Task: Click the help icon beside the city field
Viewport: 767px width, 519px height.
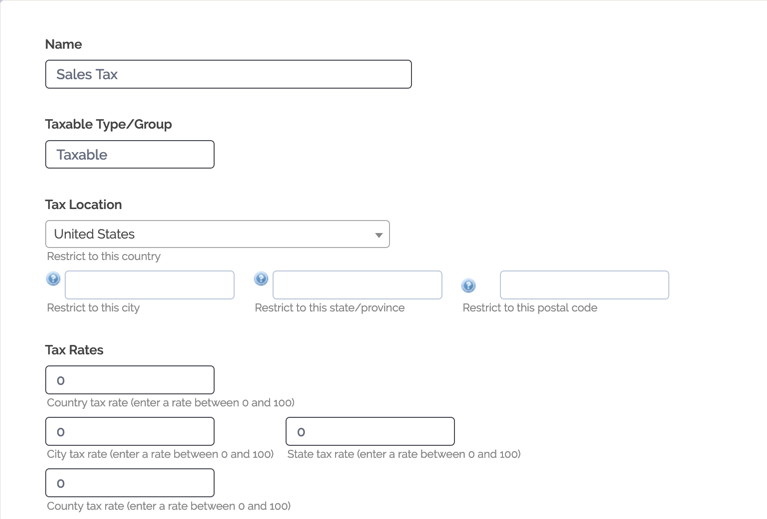Action: click(x=53, y=279)
